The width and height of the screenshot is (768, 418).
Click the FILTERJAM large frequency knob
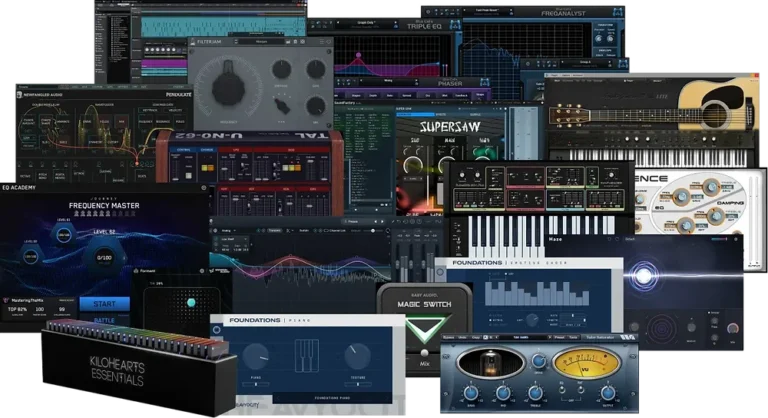click(x=228, y=87)
